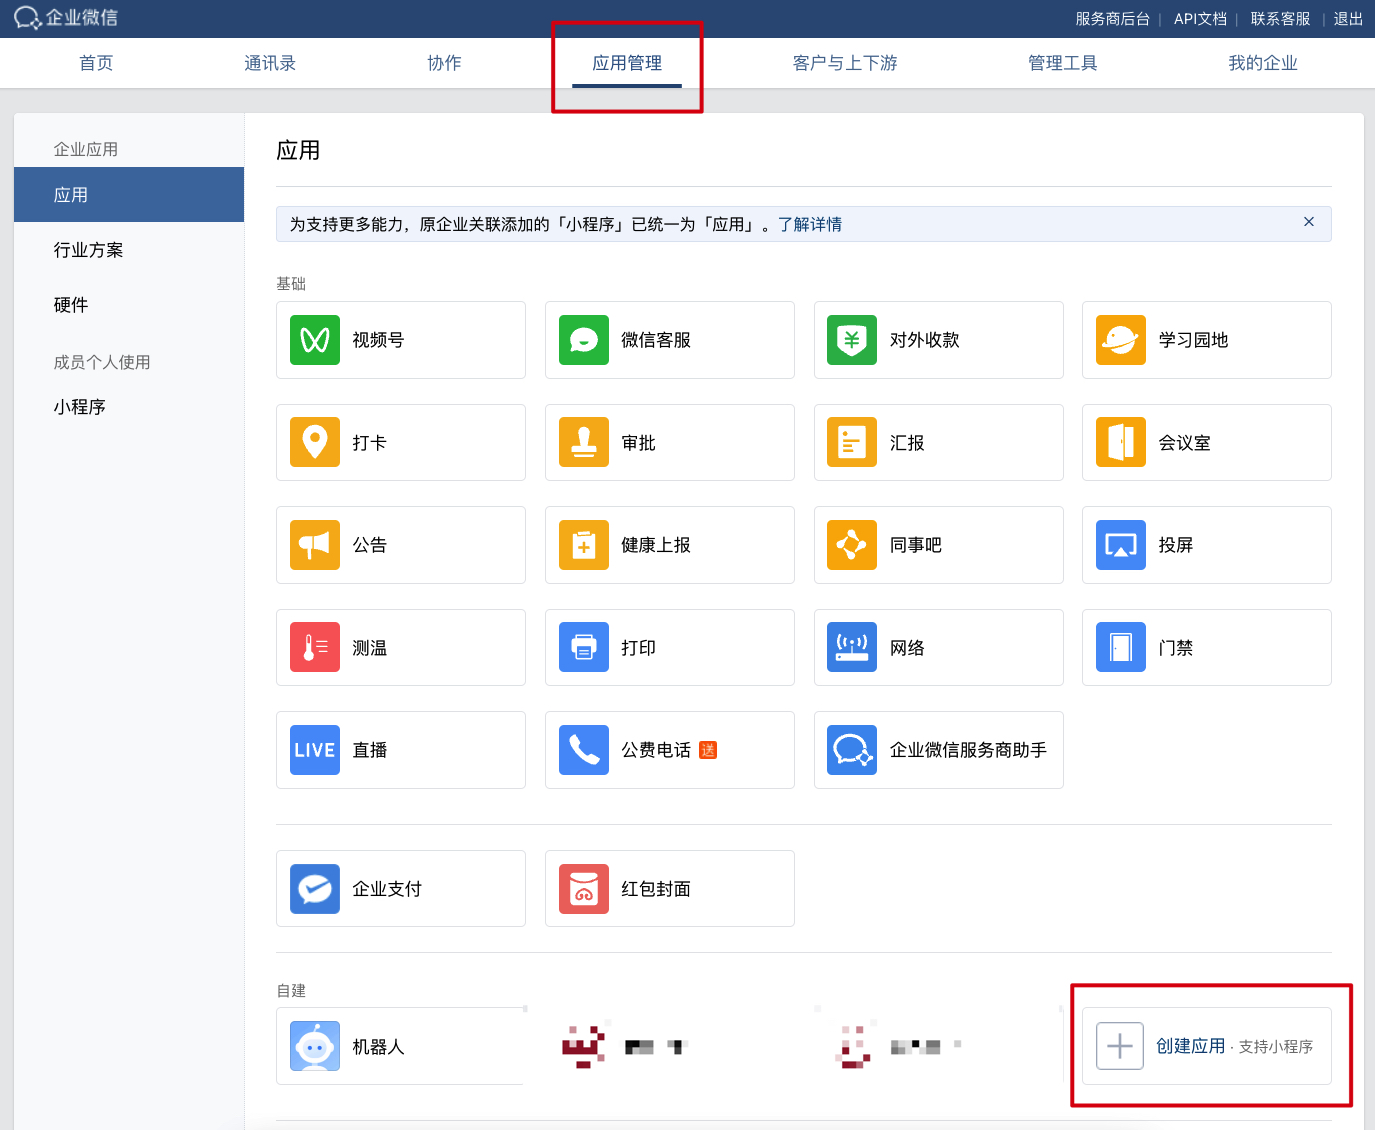Open the 网络 router icon

(x=852, y=647)
